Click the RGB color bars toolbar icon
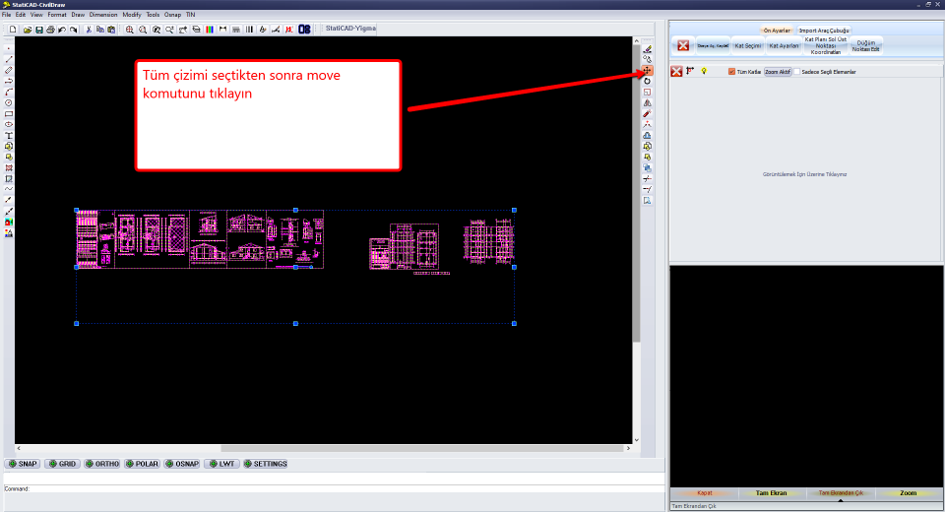This screenshot has width=945, height=512. point(209,30)
